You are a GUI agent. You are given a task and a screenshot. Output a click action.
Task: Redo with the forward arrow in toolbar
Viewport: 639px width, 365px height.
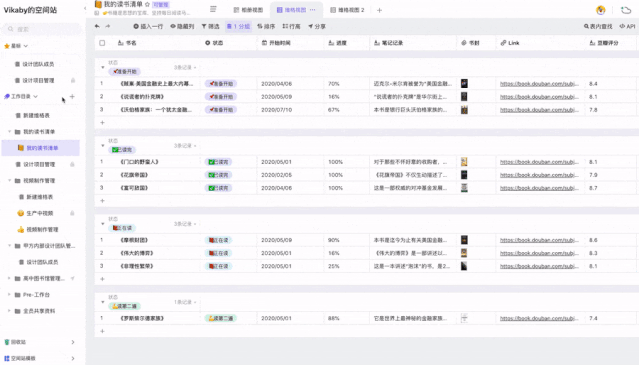[x=108, y=26]
